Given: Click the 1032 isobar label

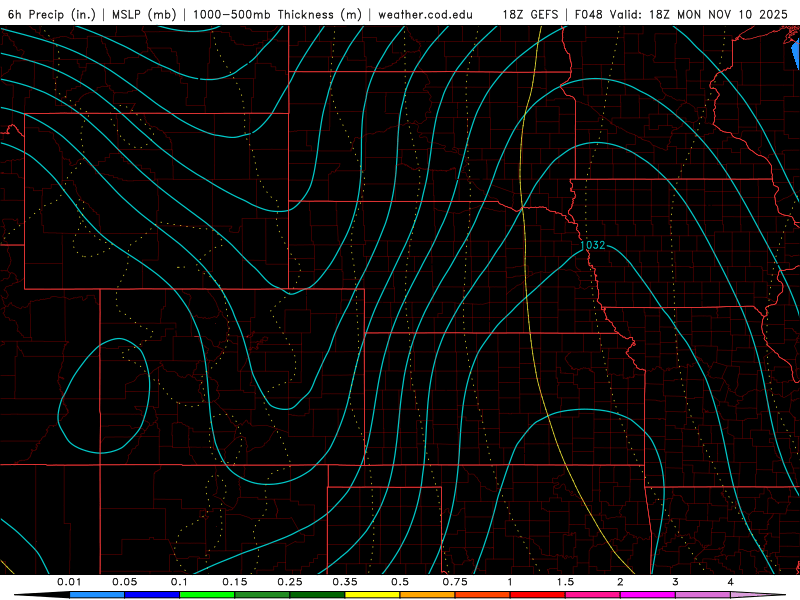Looking at the screenshot, I should click(592, 245).
